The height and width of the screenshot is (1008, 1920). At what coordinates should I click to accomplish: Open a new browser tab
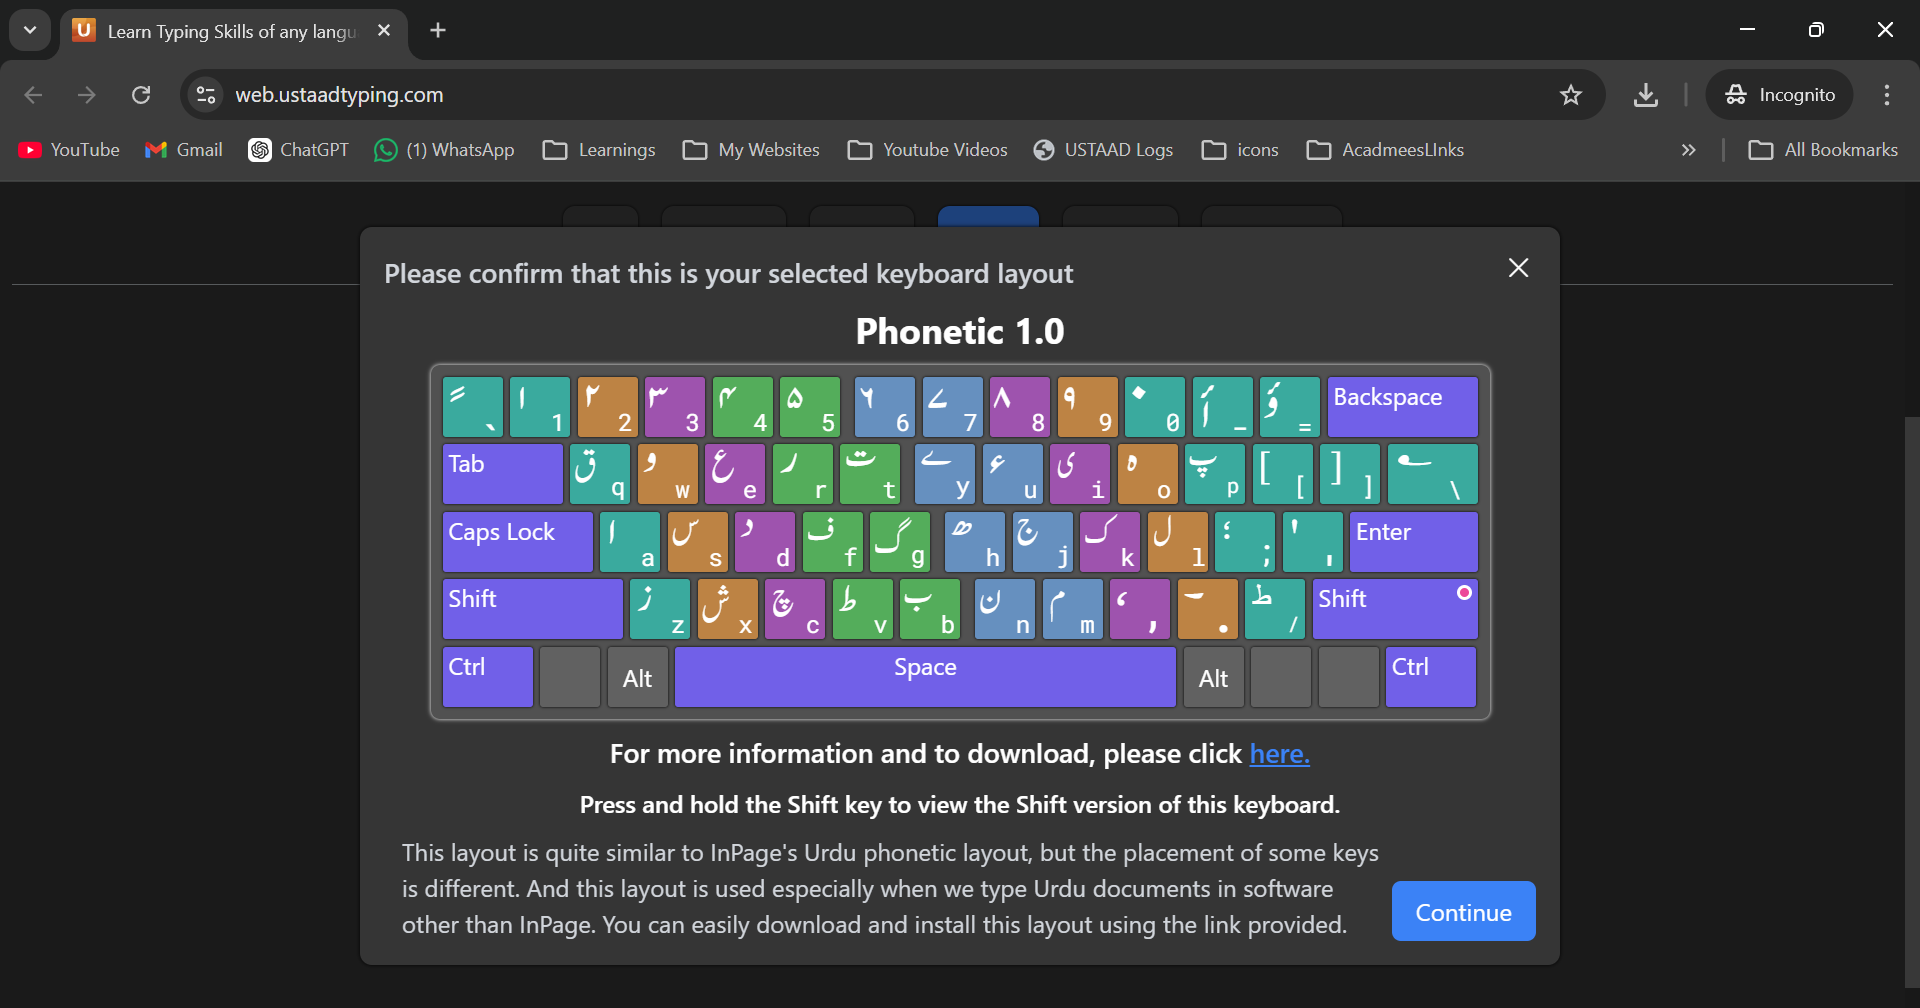tap(438, 30)
